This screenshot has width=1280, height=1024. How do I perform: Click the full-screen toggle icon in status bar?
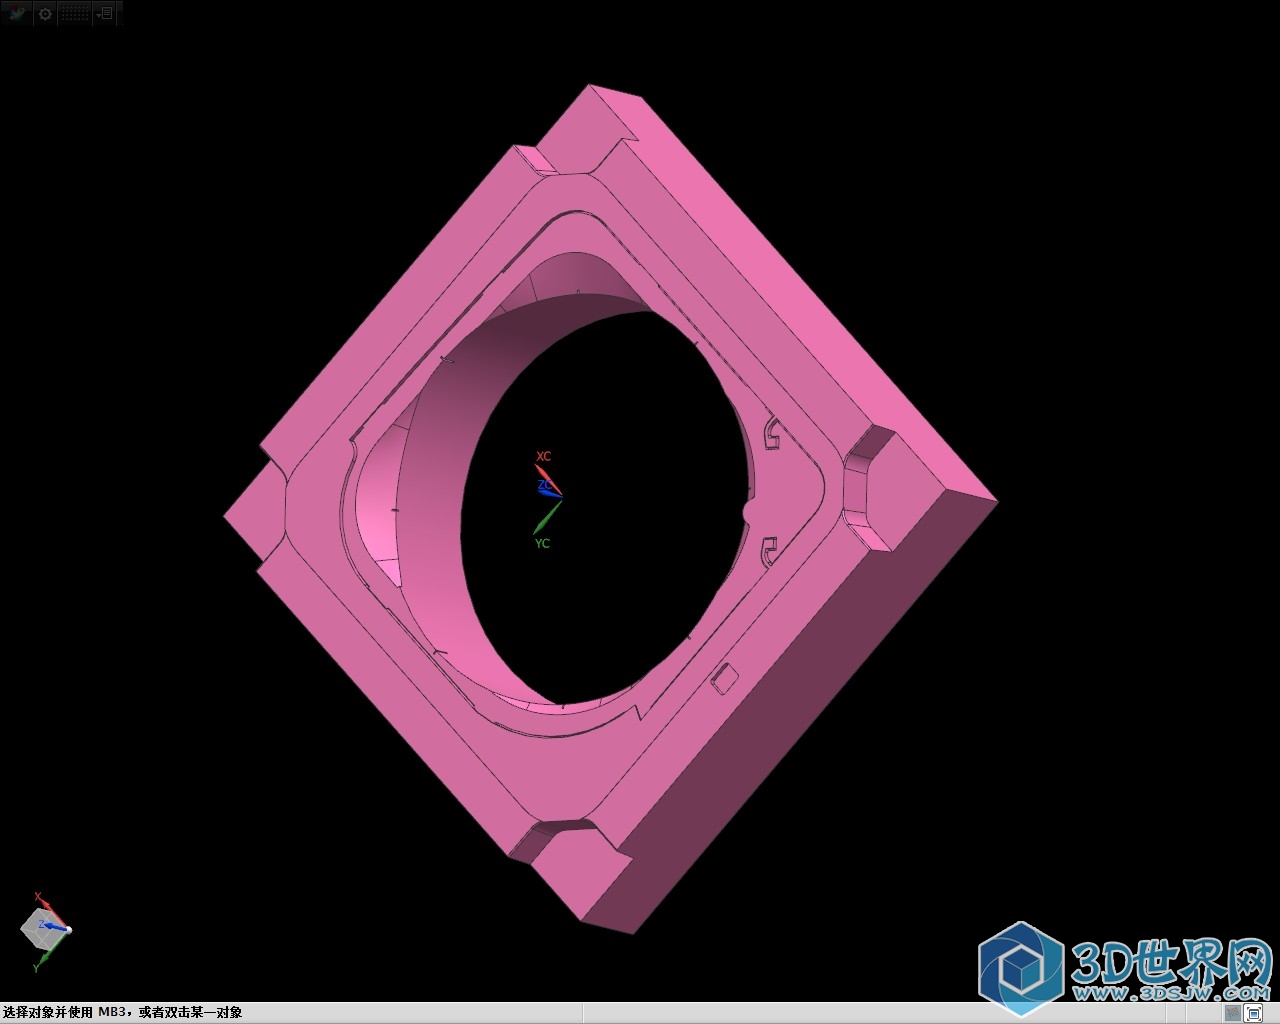pos(1251,1013)
